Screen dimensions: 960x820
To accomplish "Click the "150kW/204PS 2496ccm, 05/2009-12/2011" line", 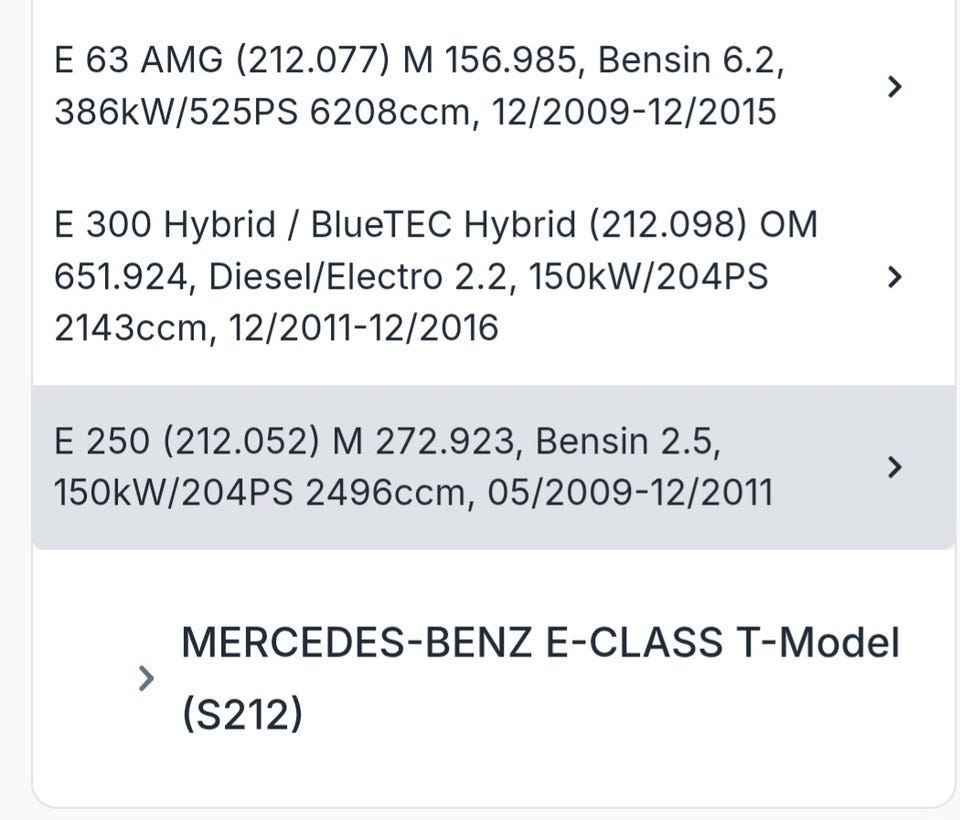I will coord(413,493).
